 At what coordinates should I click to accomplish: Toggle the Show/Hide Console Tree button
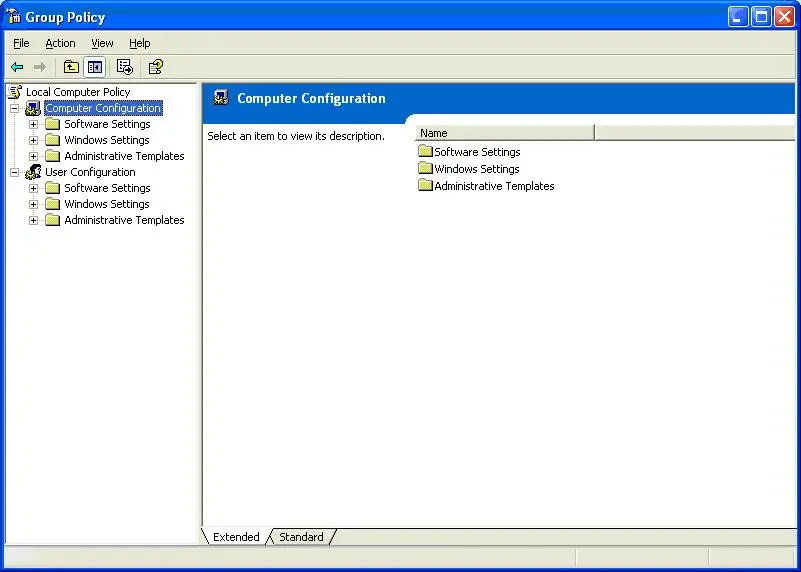tap(94, 67)
